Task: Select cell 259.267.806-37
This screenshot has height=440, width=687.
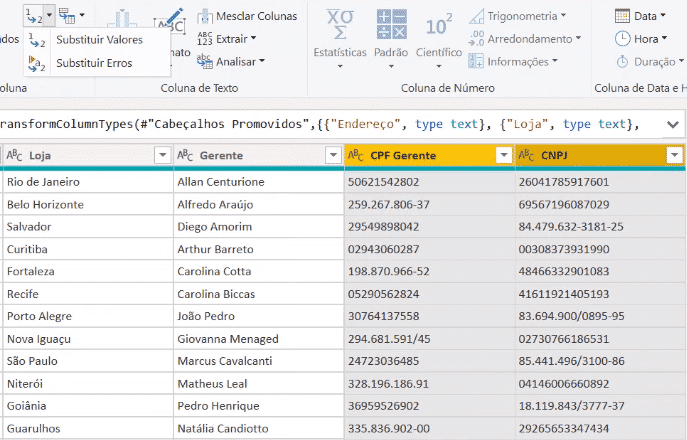Action: tap(429, 205)
